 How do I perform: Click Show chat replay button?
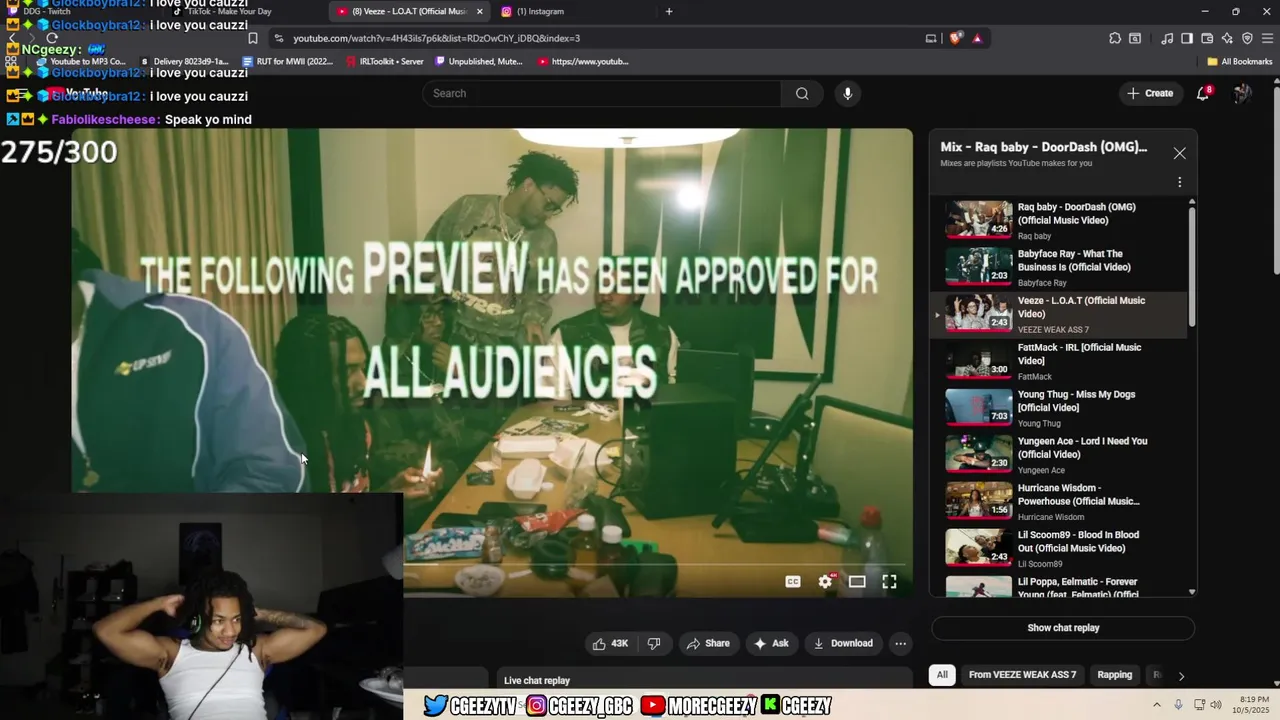1063,628
